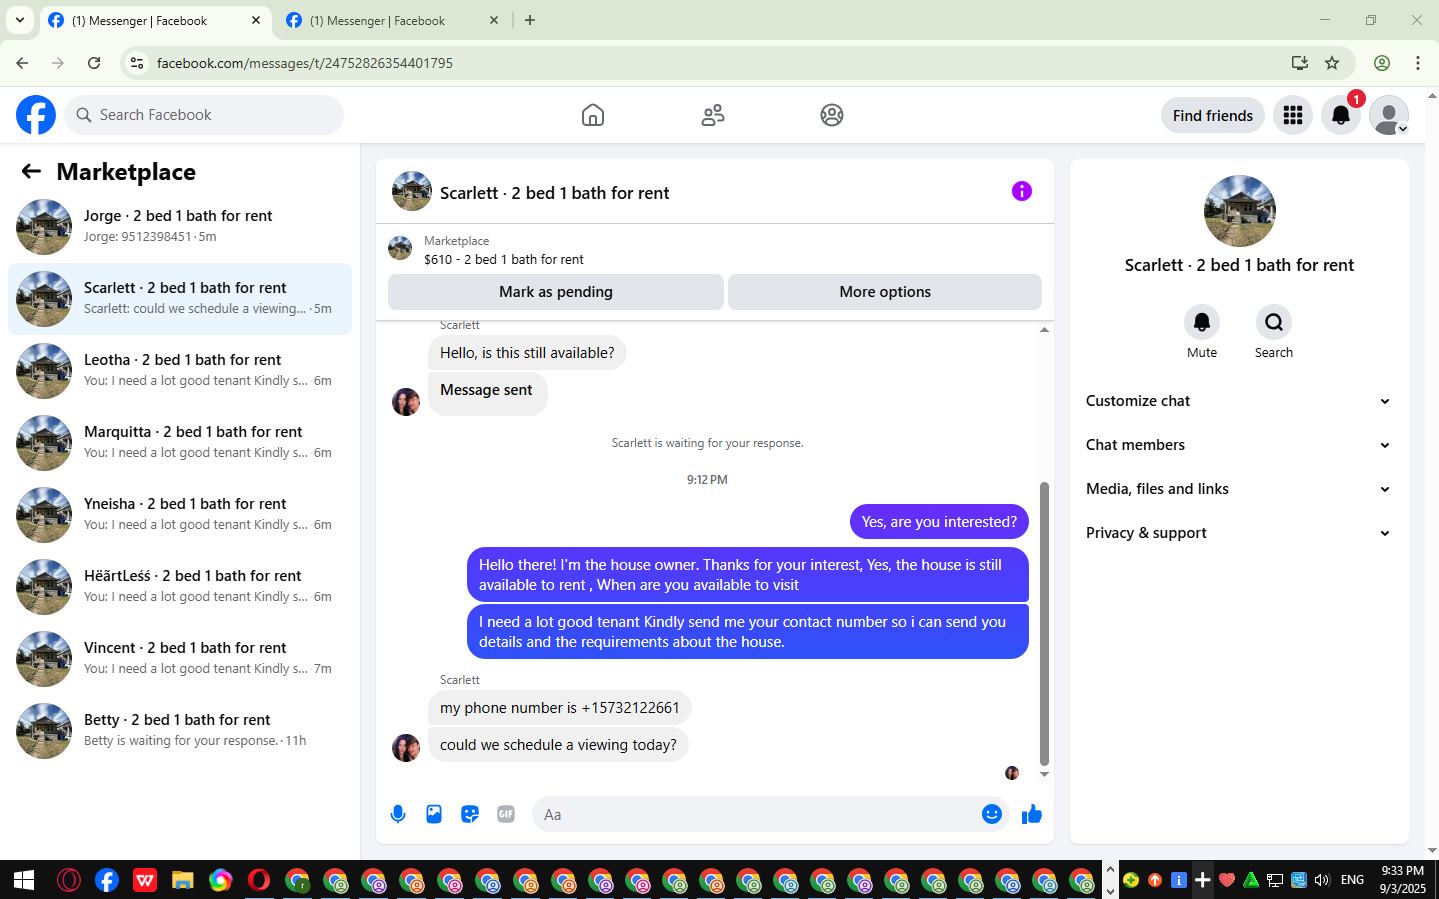Expand Privacy & support section

[x=1238, y=533]
